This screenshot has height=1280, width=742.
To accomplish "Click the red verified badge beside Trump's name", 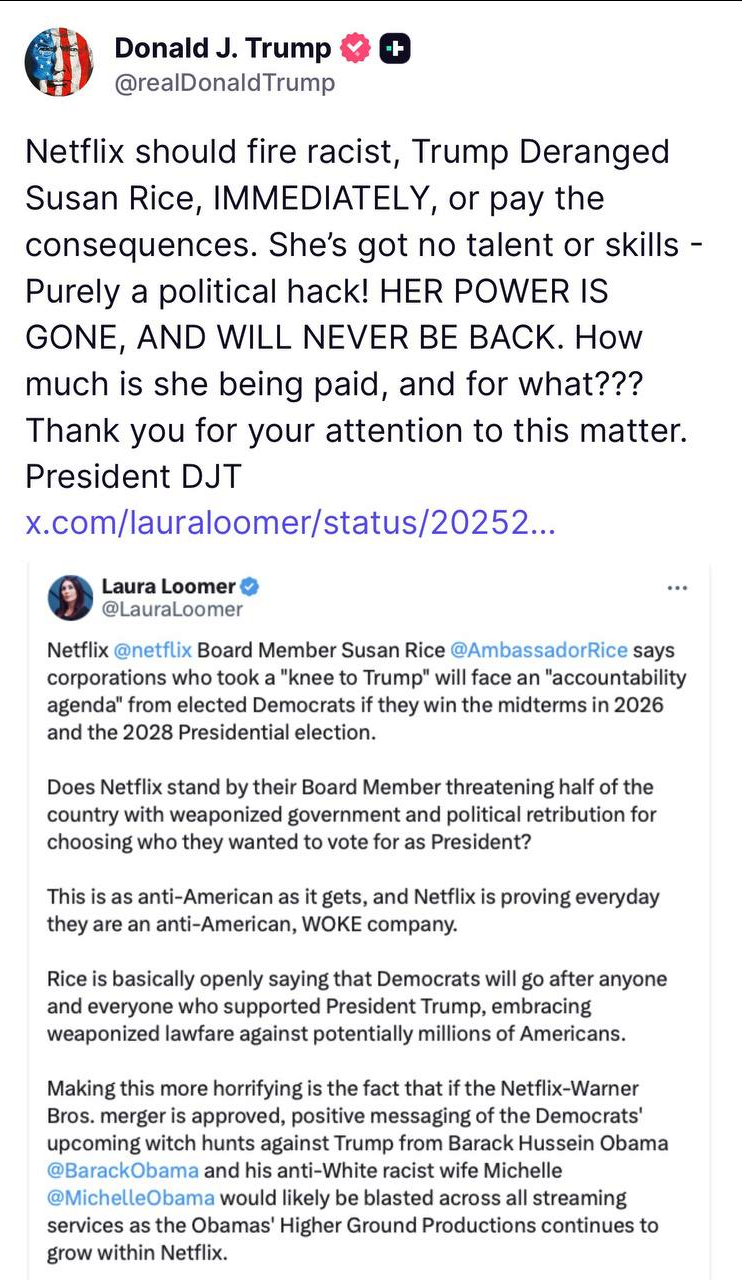I will click(x=355, y=48).
